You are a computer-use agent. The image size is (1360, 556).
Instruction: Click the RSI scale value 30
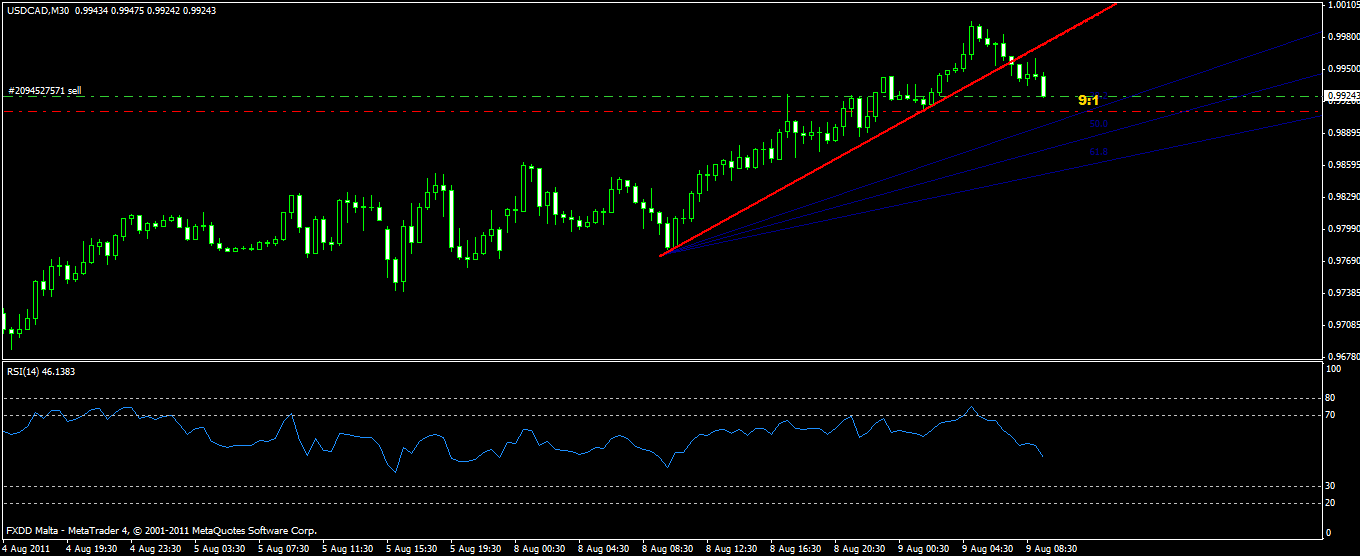pyautogui.click(x=1331, y=486)
